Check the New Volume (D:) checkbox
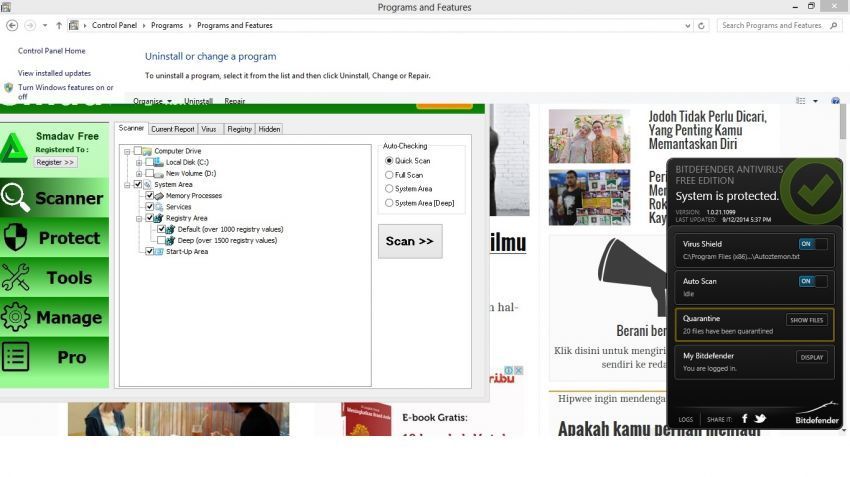850x477 pixels. [150, 173]
